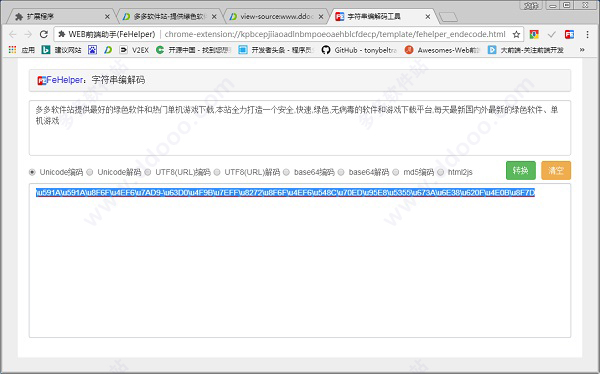Open the Baidu paw bookmark icon
Screen dimensions: 600x374
tap(92, 50)
